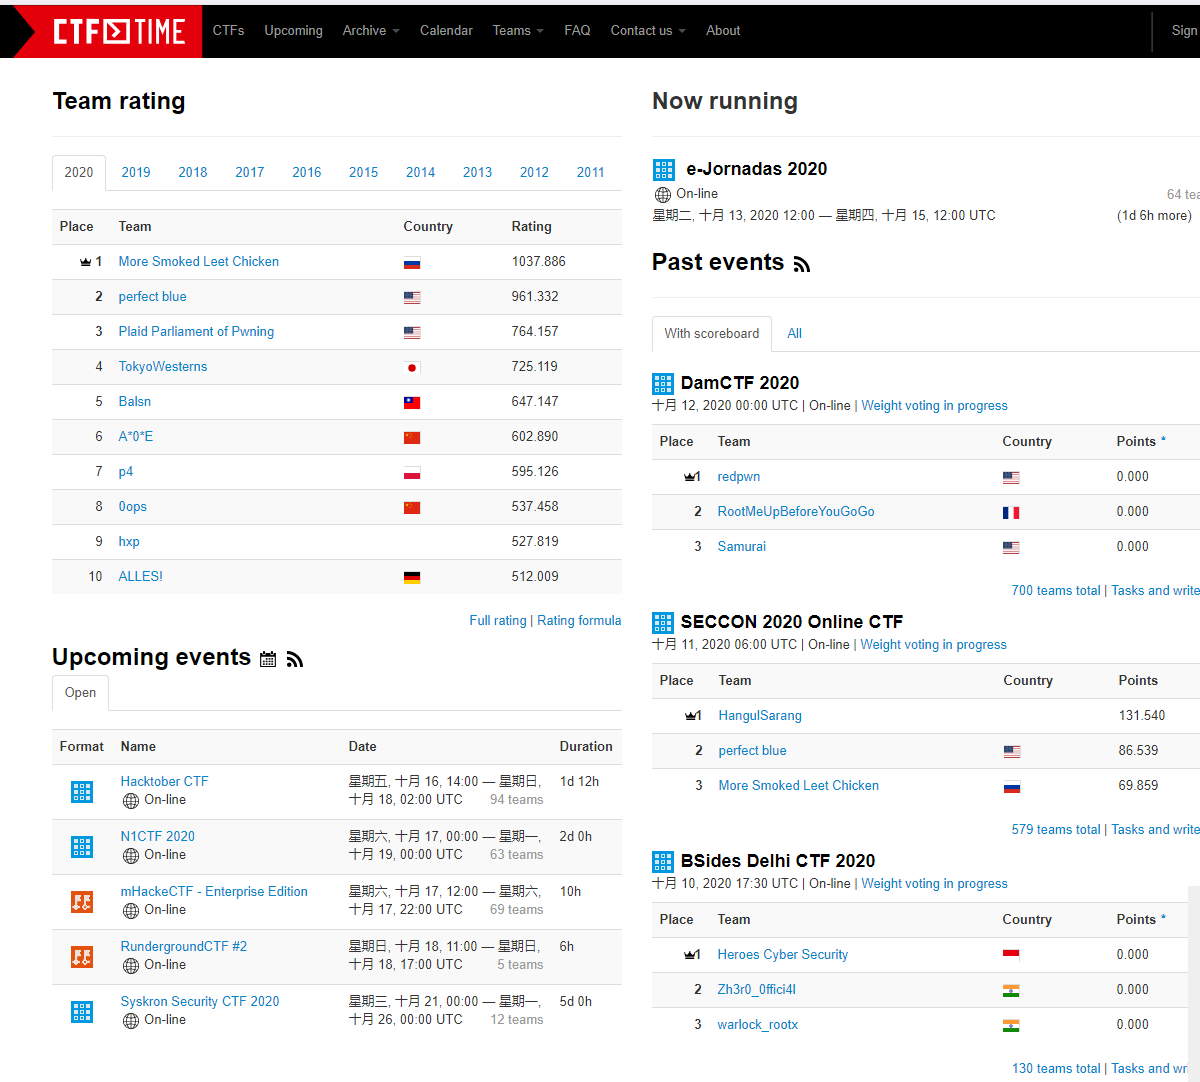
Task: Click the German flag next to ALLES!
Action: pos(412,578)
